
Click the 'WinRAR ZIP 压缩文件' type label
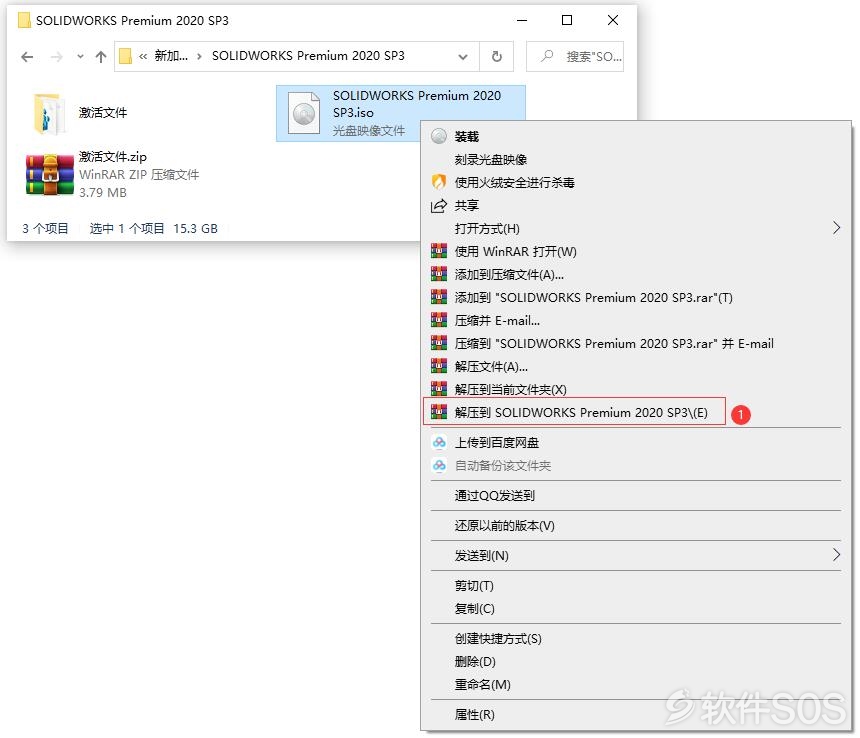click(x=139, y=175)
